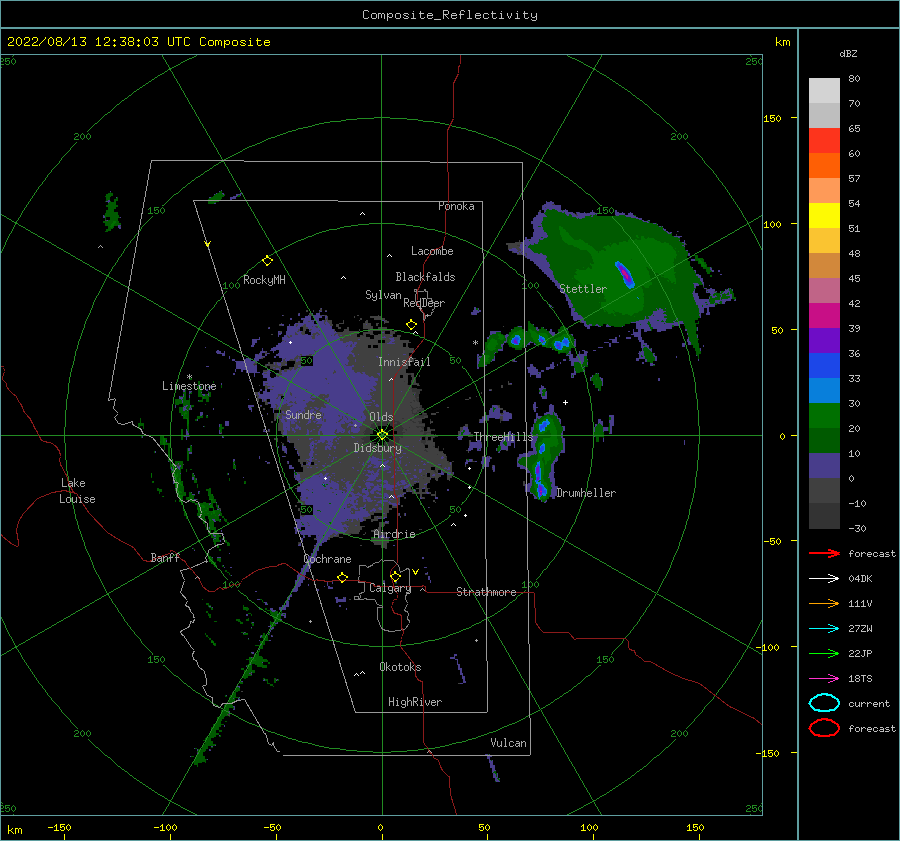
Task: Click the HighRiver city label
Action: tap(415, 702)
